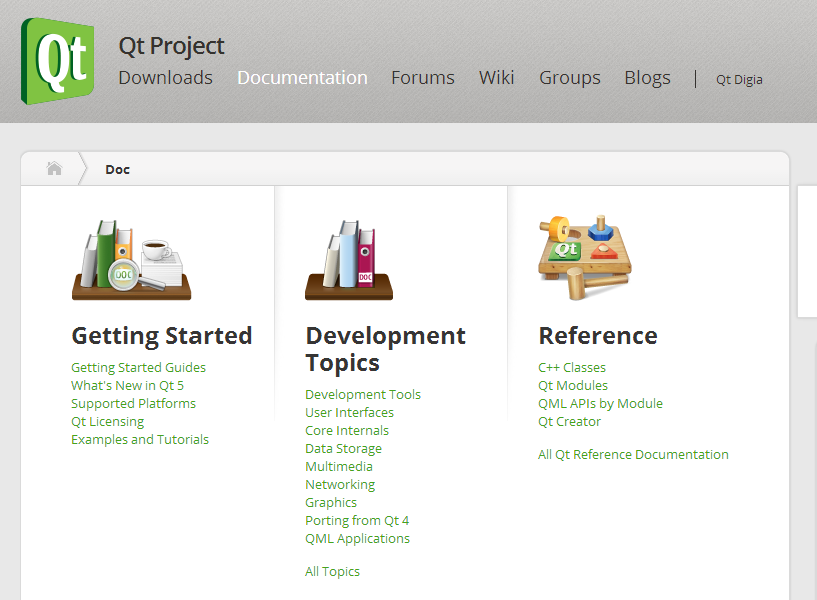
Task: Open User Interfaces topic
Action: (350, 412)
